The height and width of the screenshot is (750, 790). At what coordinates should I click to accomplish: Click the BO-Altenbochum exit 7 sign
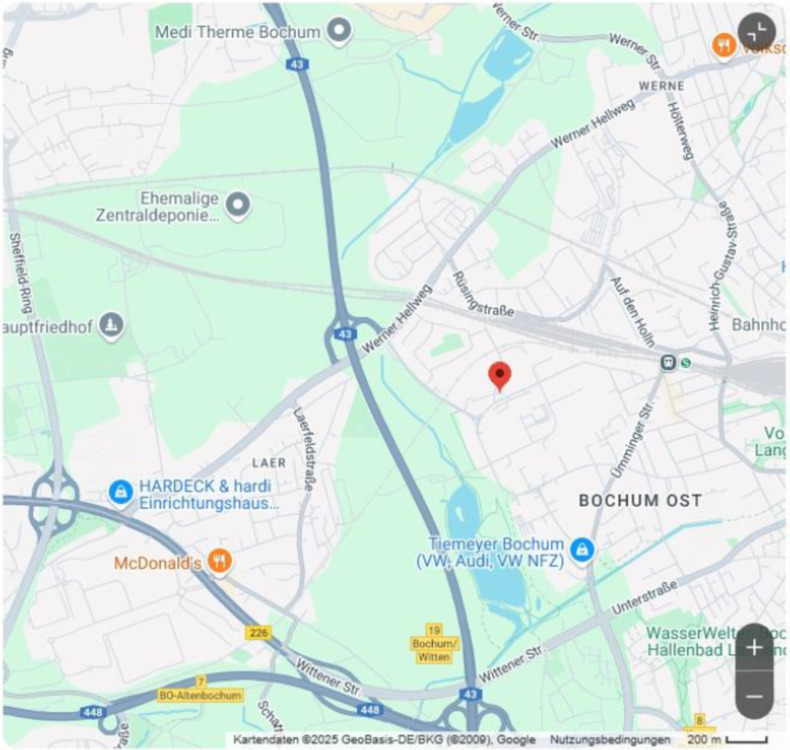(201, 691)
